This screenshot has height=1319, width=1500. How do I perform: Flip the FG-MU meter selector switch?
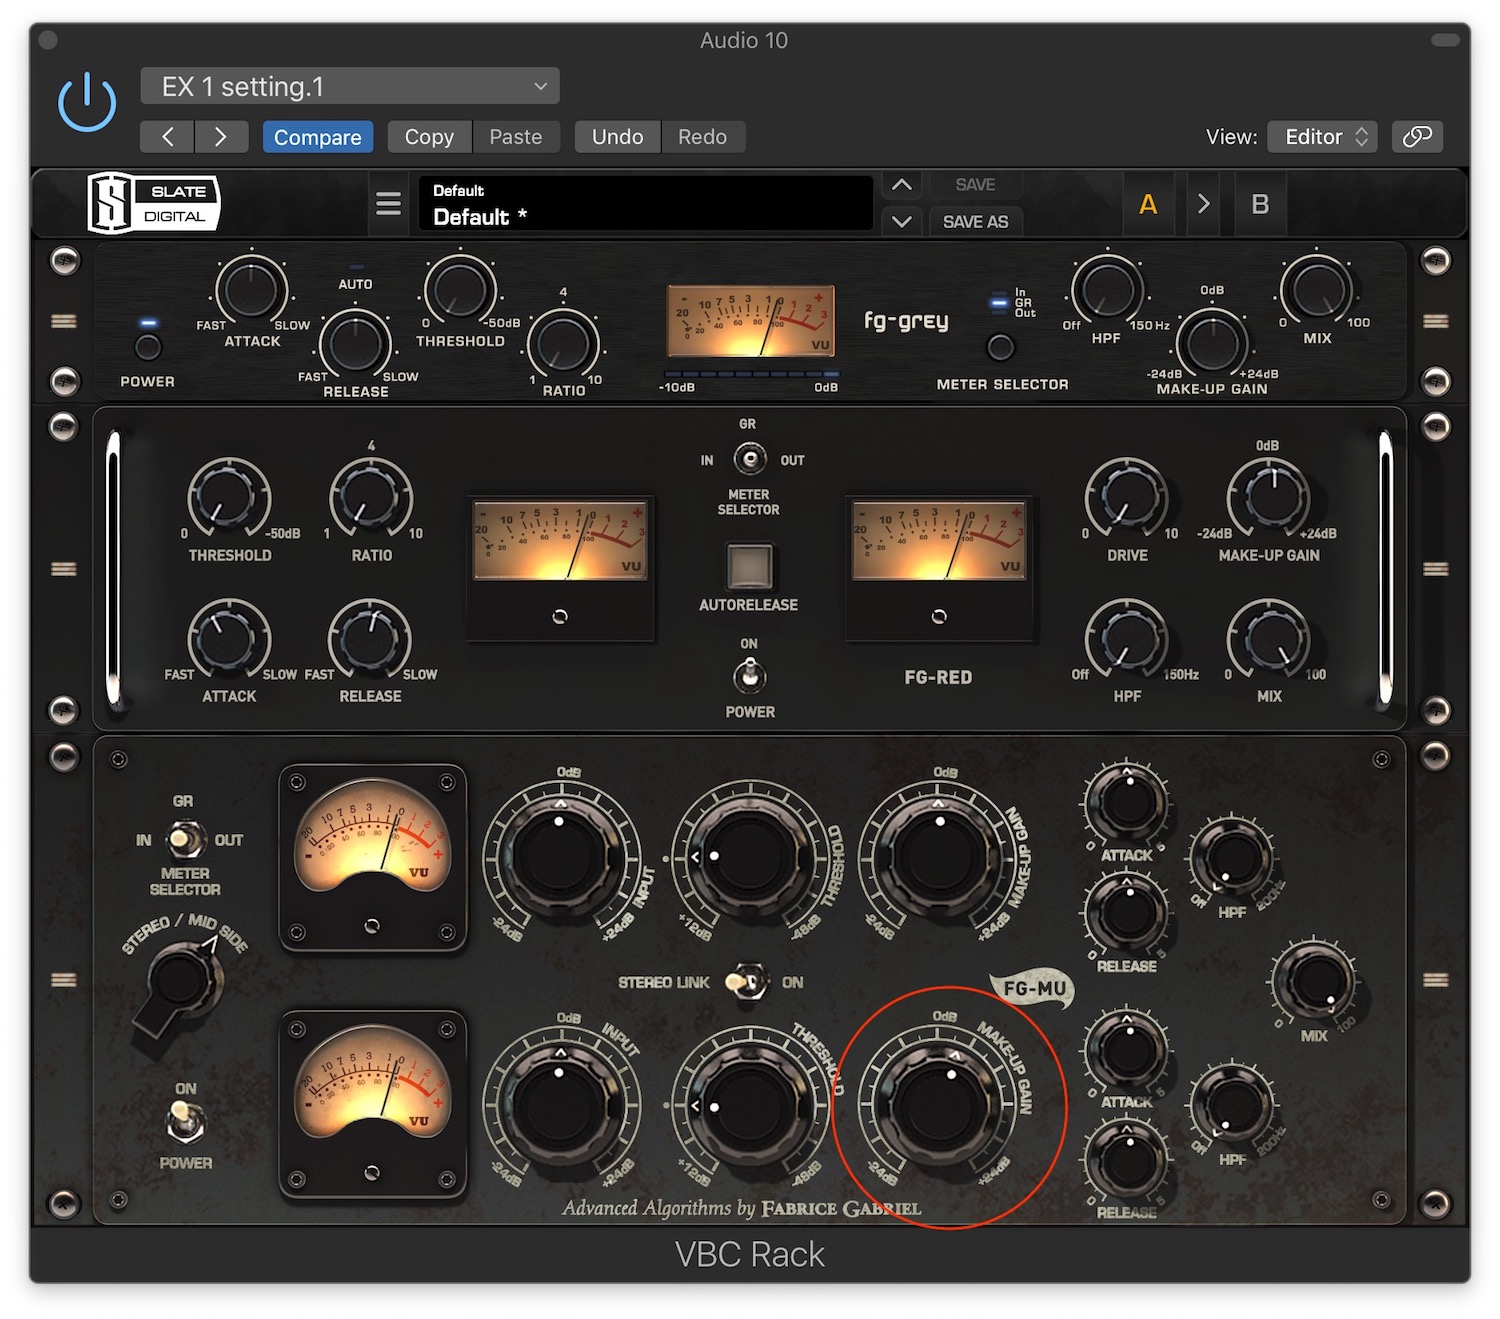(185, 840)
